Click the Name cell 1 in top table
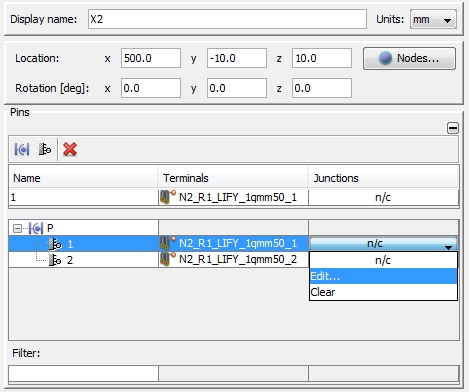The height and width of the screenshot is (392, 469). click(x=83, y=197)
